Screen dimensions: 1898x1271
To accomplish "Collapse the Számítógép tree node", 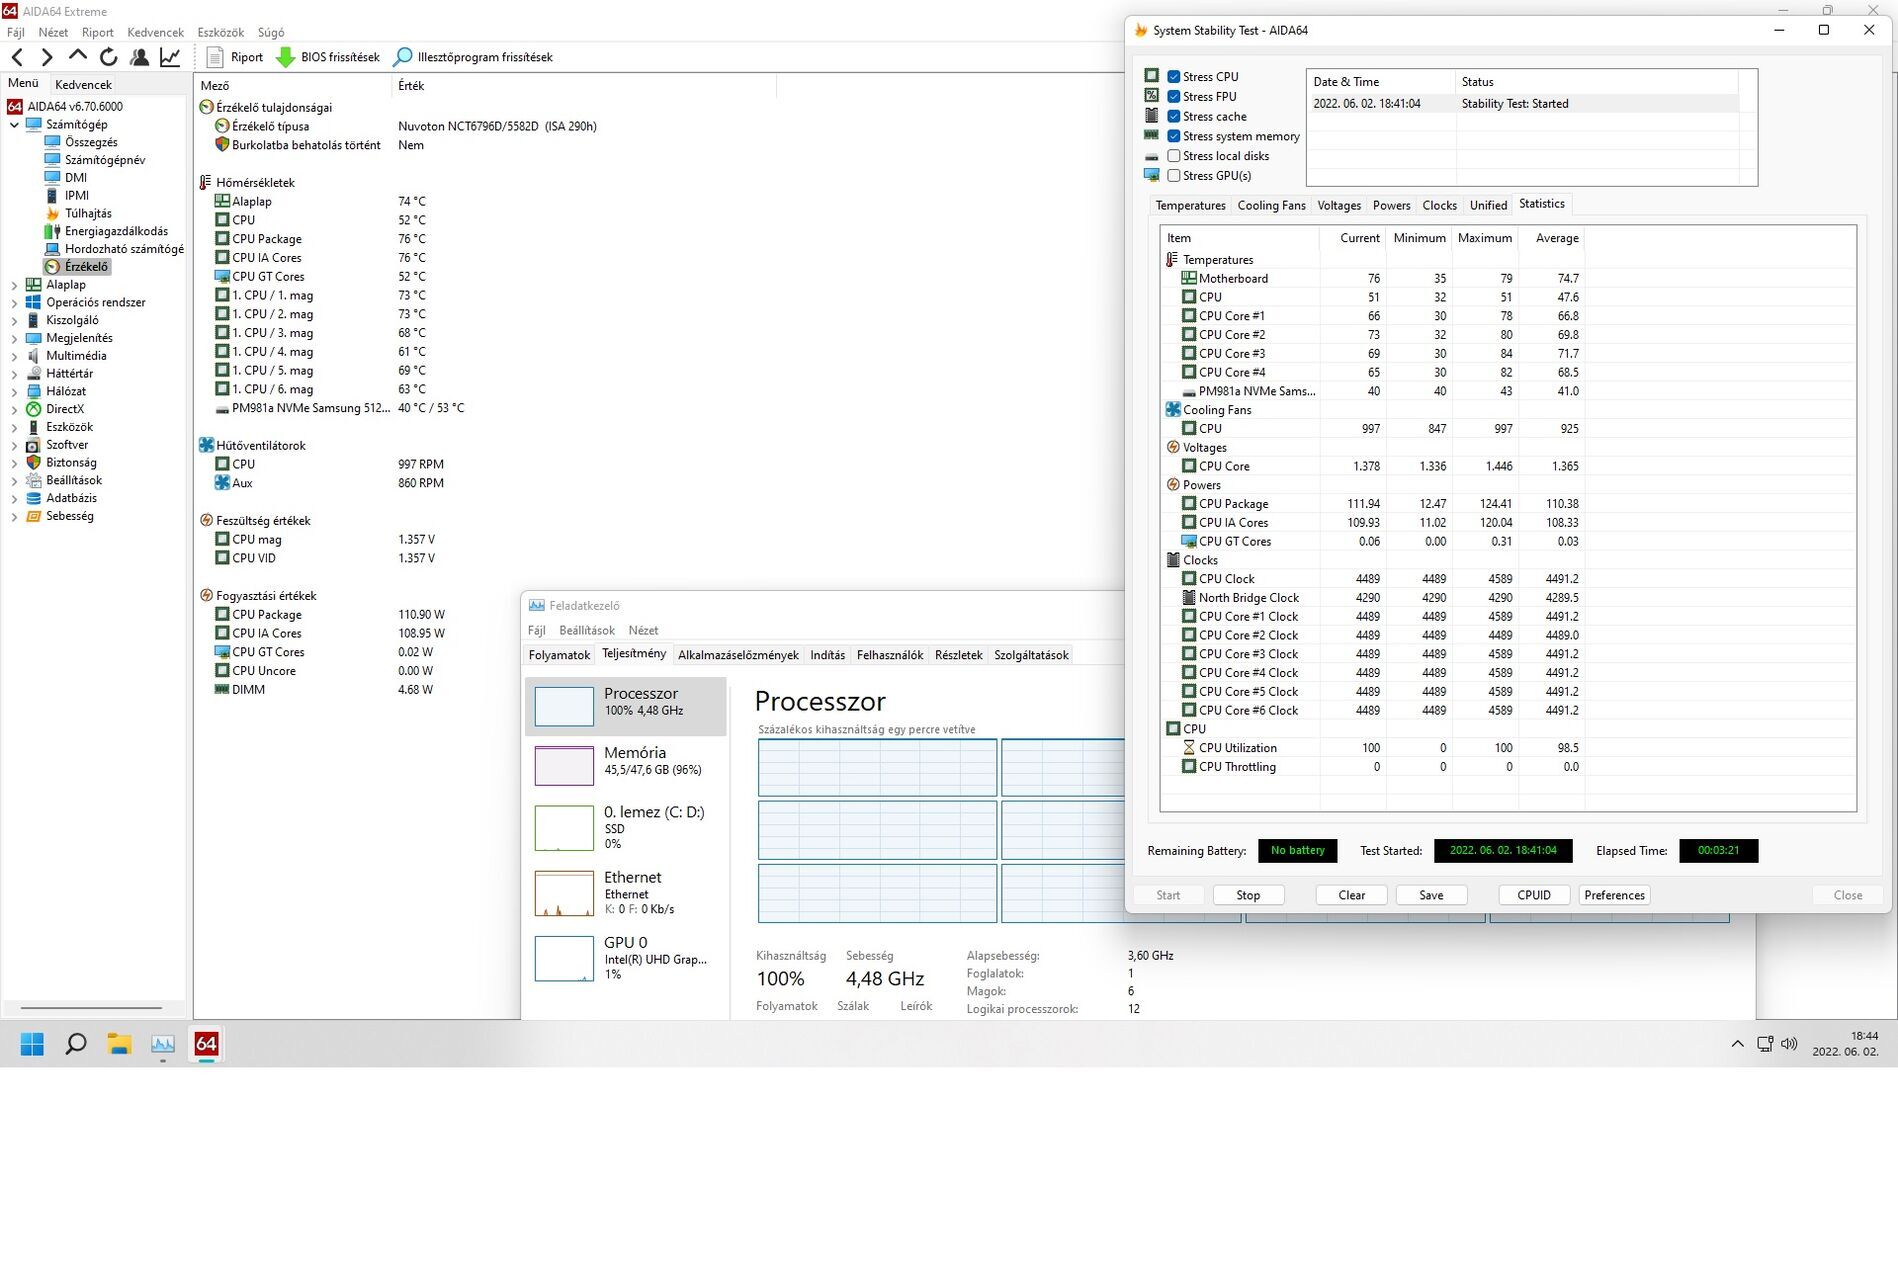I will tap(14, 125).
